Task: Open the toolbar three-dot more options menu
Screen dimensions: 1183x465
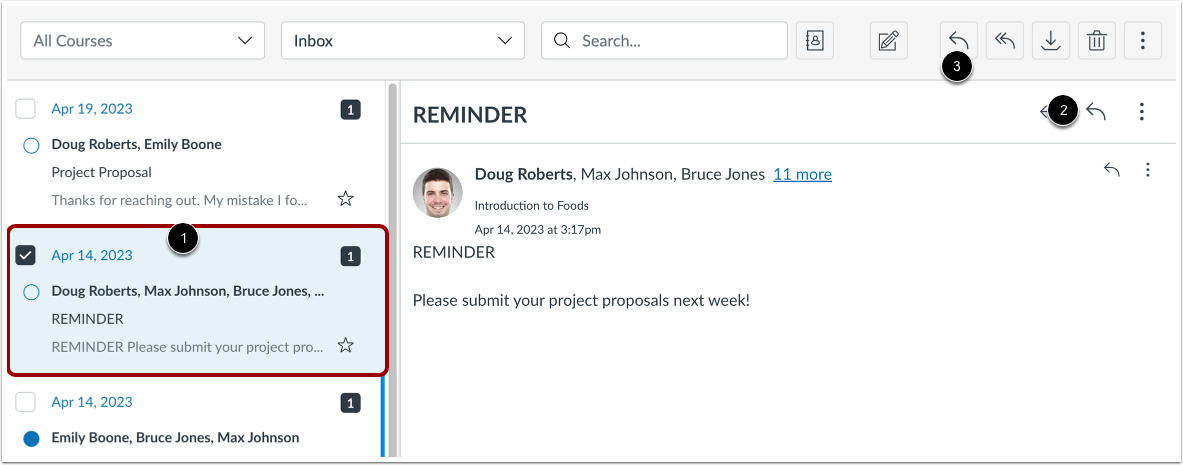Action: (1143, 41)
